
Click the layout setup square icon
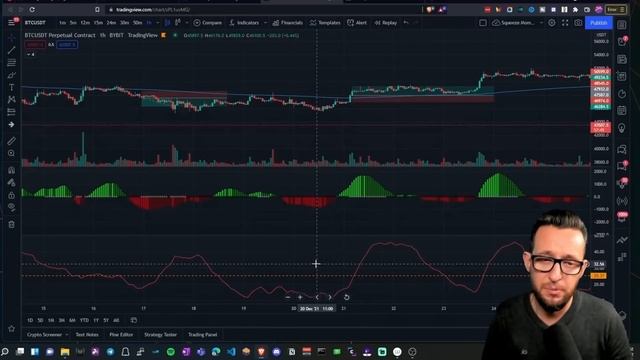point(483,23)
